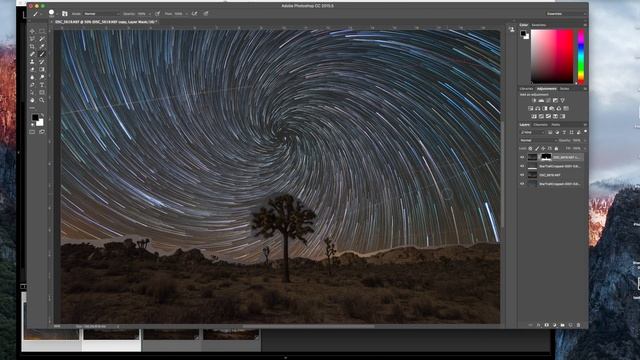
Task: Open the Color panel flyout menu
Action: [x=585, y=25]
